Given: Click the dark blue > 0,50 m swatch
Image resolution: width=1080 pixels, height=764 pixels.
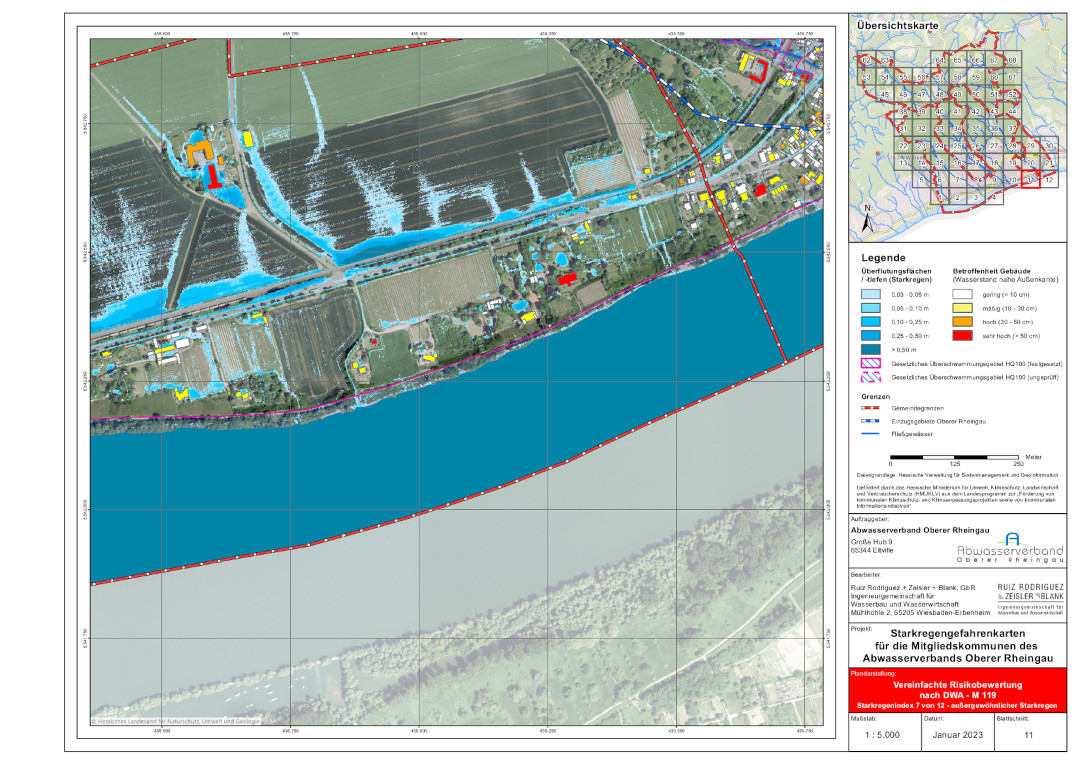Looking at the screenshot, I should 874,351.
